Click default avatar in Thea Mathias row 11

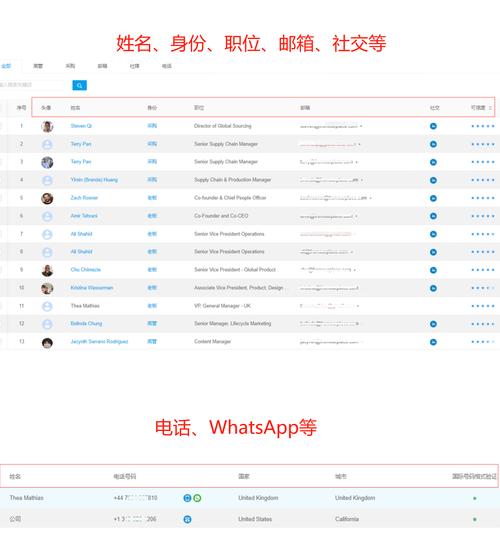click(x=47, y=306)
